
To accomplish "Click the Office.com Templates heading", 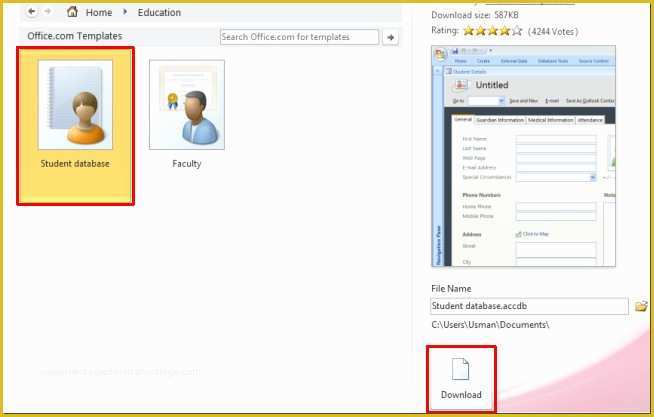I will pos(75,36).
